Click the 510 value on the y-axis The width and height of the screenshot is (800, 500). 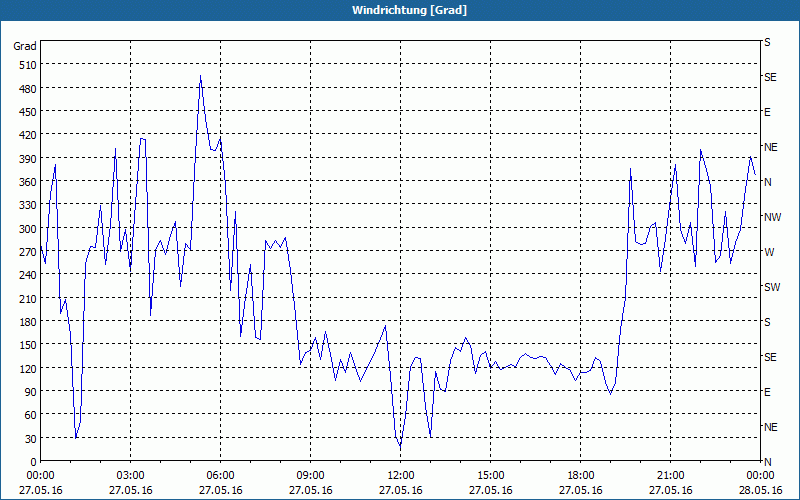click(28, 65)
